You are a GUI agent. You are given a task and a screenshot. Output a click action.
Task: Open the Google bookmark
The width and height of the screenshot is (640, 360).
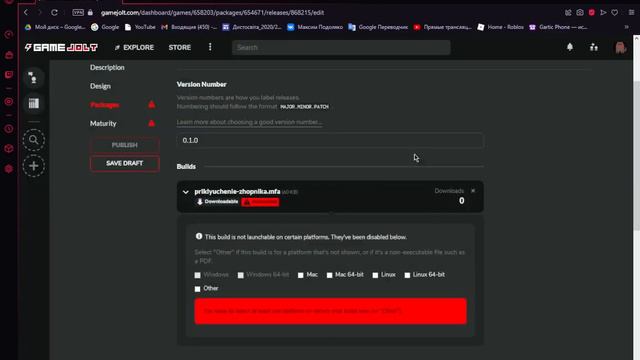click(105, 27)
